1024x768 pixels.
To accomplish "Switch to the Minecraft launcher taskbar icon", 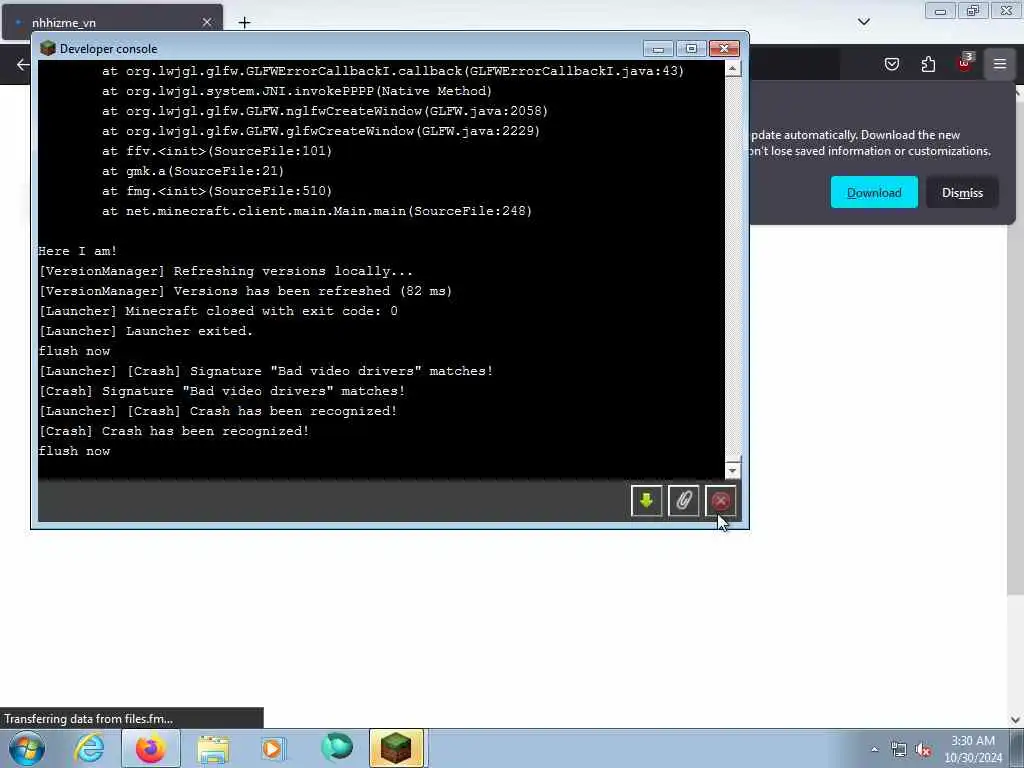I will point(396,748).
